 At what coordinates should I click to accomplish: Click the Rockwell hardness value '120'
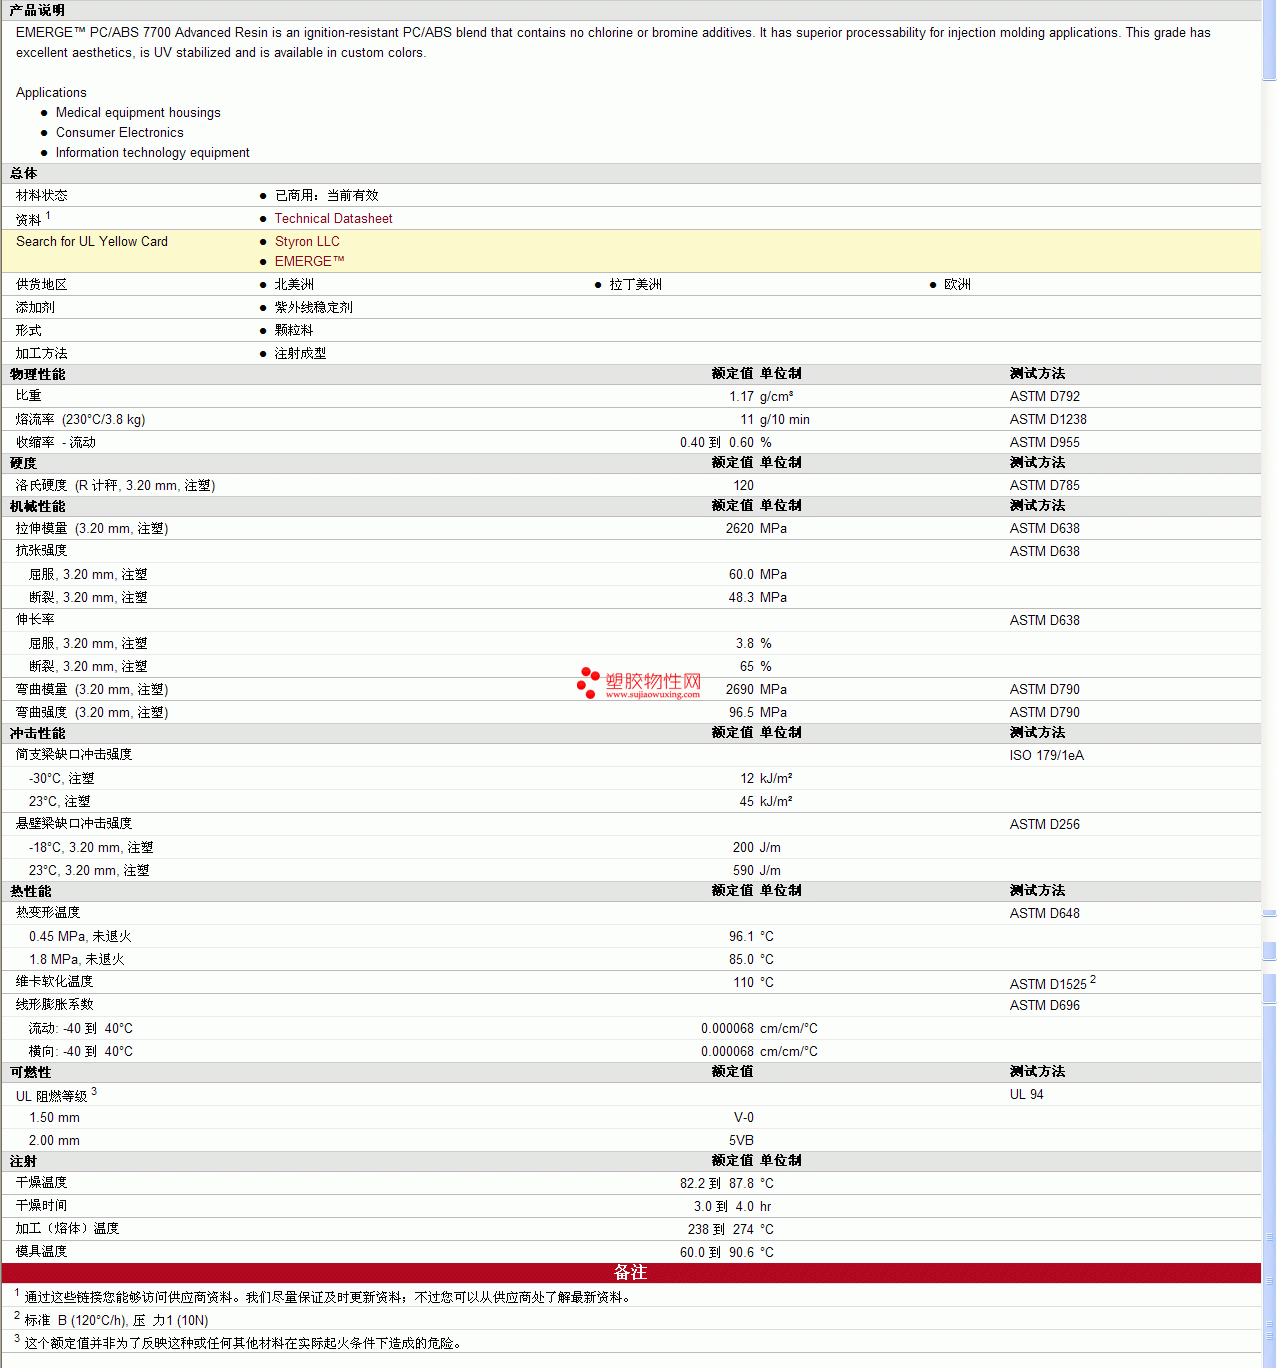743,485
